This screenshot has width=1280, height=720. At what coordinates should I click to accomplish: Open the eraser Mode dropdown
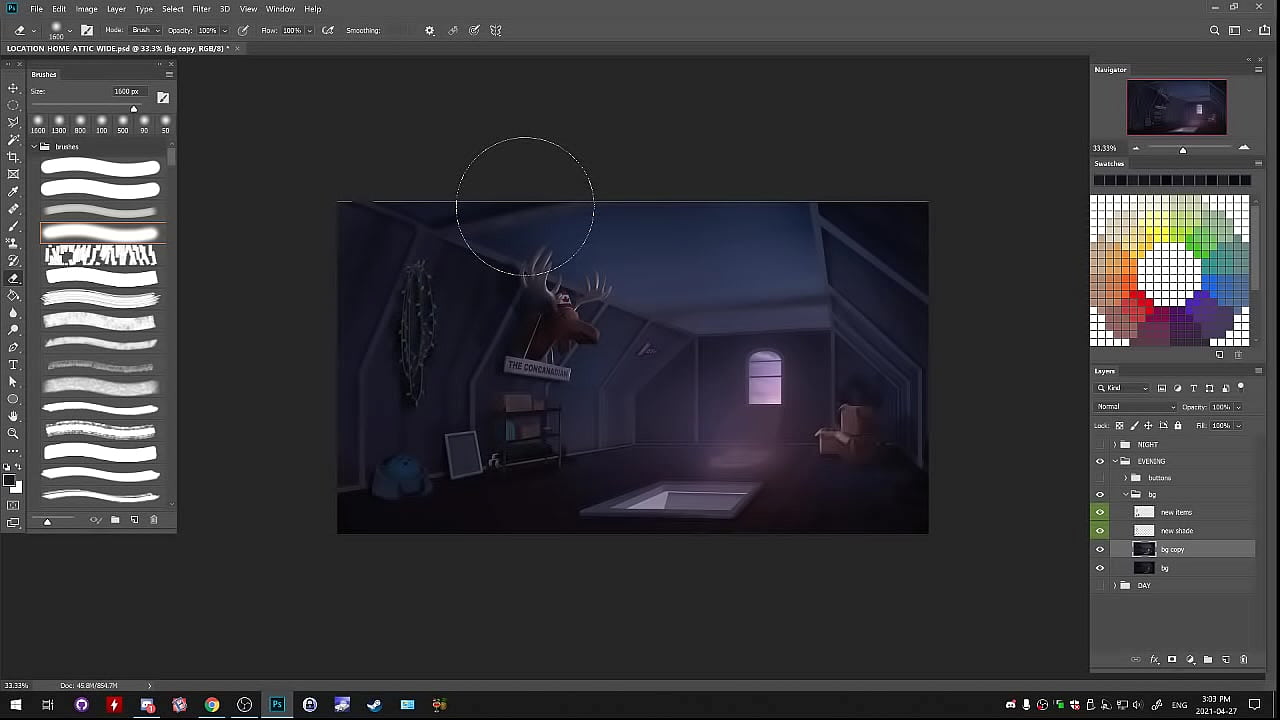(x=144, y=30)
